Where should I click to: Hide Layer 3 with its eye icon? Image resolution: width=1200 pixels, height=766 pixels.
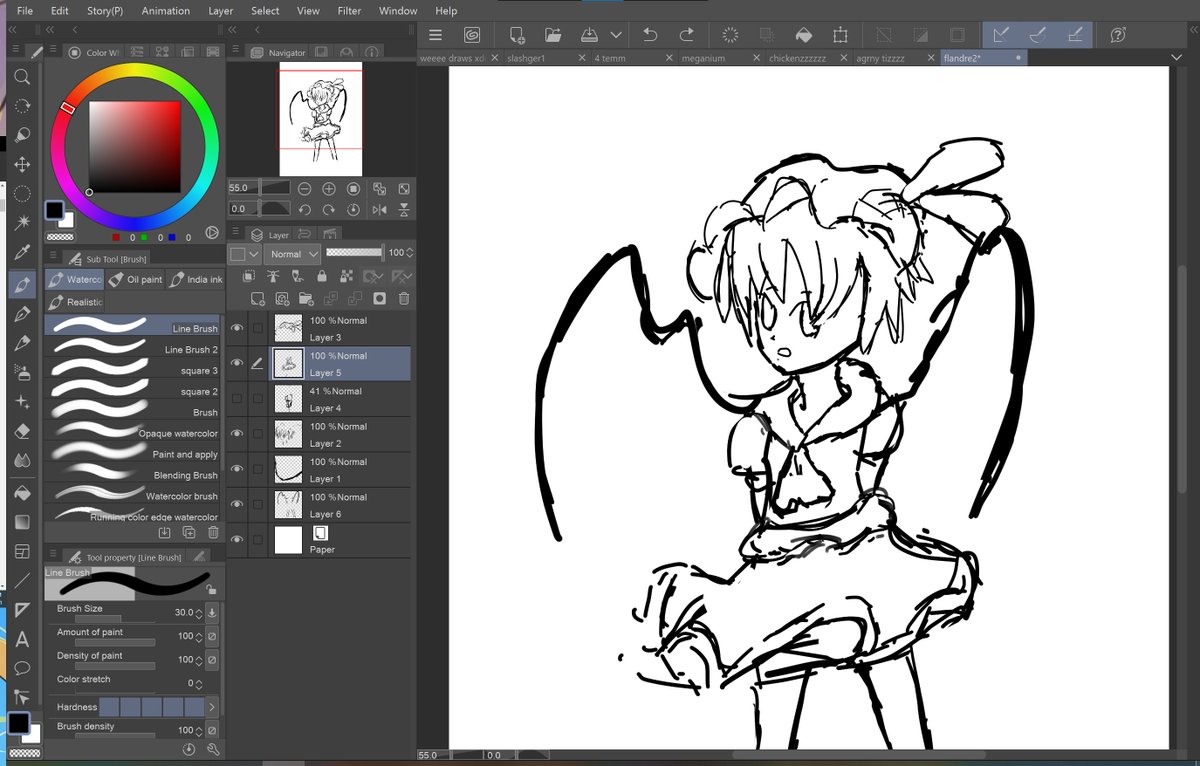237,328
